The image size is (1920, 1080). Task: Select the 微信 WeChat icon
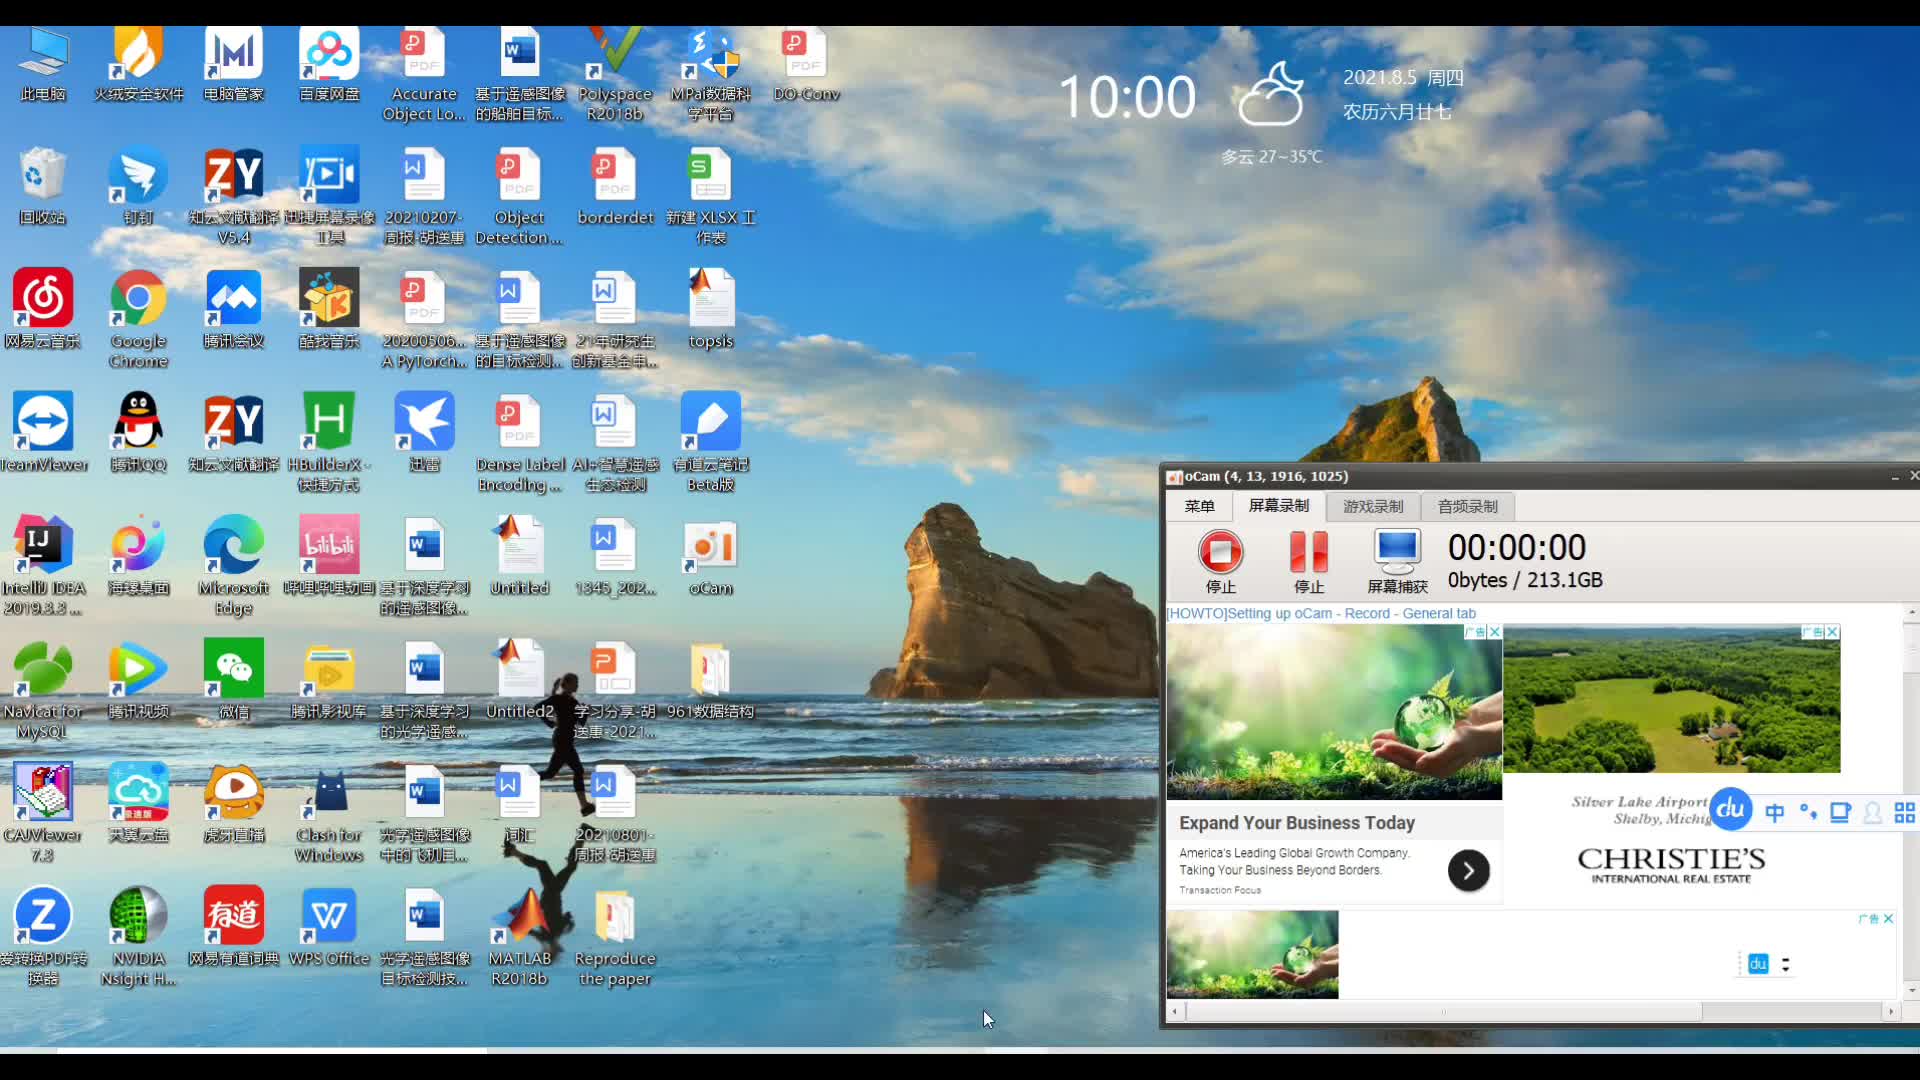(234, 680)
